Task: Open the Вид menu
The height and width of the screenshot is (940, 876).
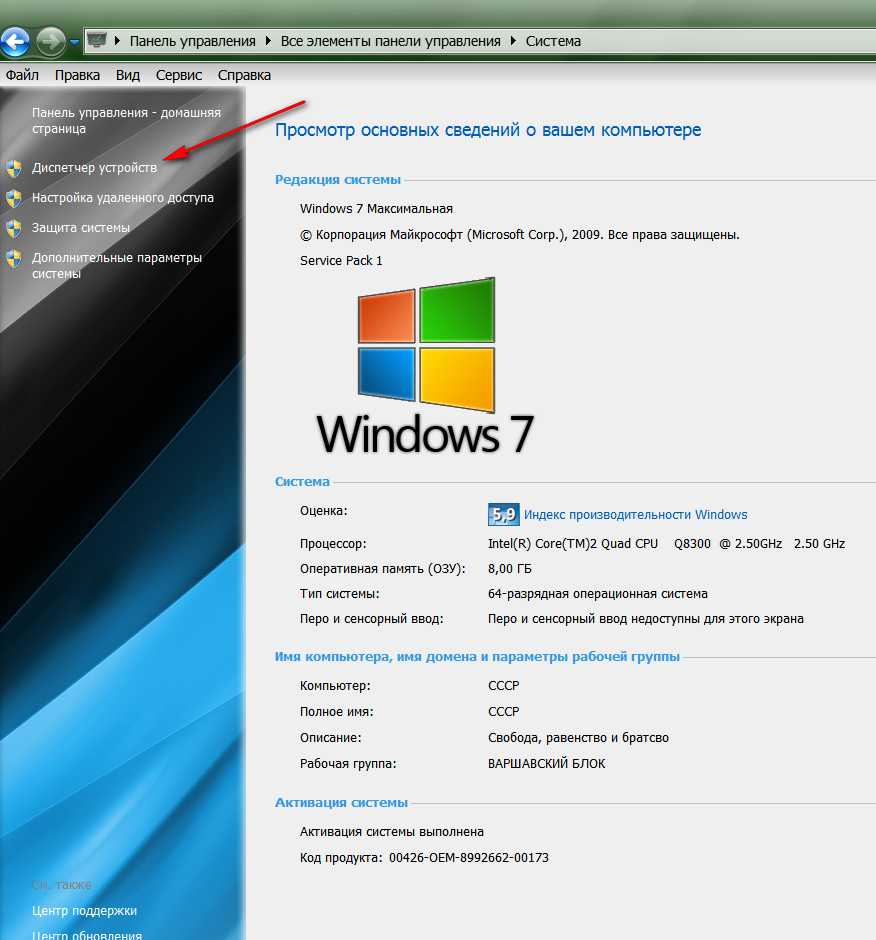Action: (x=127, y=75)
